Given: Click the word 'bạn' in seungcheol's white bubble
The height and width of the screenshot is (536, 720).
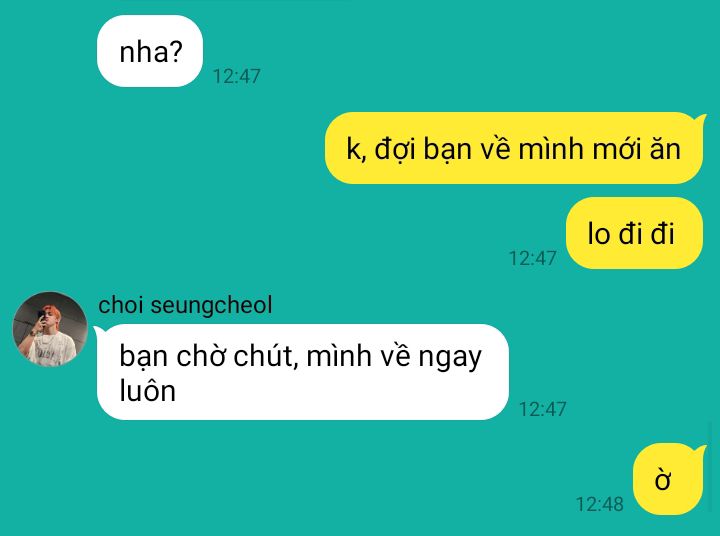Looking at the screenshot, I should [x=143, y=357].
